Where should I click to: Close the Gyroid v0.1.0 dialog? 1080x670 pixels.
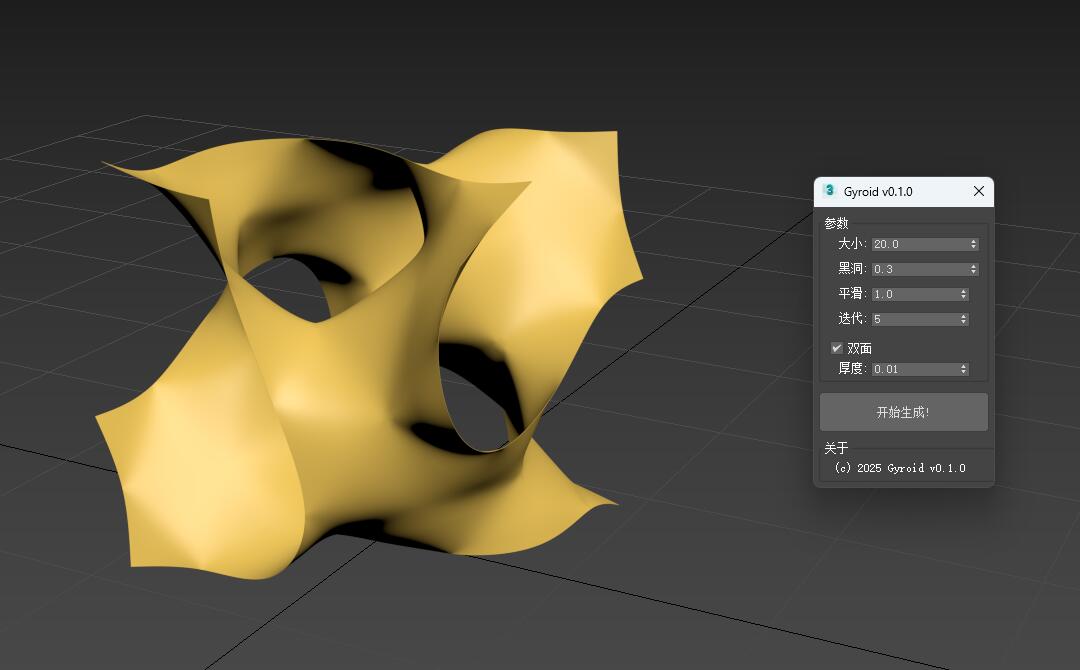[x=979, y=191]
